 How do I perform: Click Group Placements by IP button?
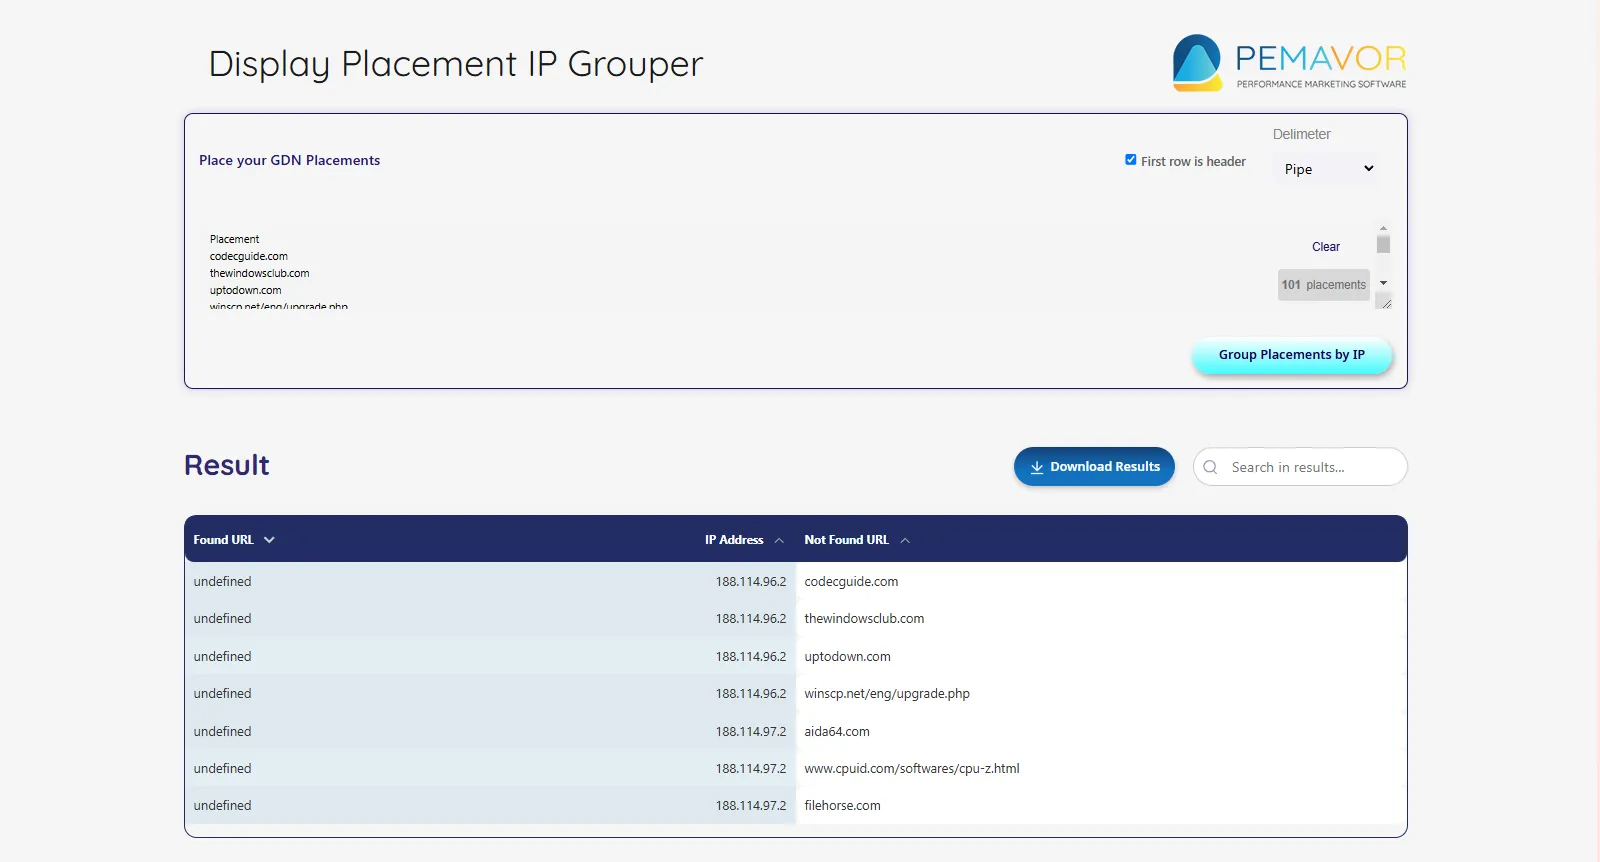pyautogui.click(x=1291, y=355)
